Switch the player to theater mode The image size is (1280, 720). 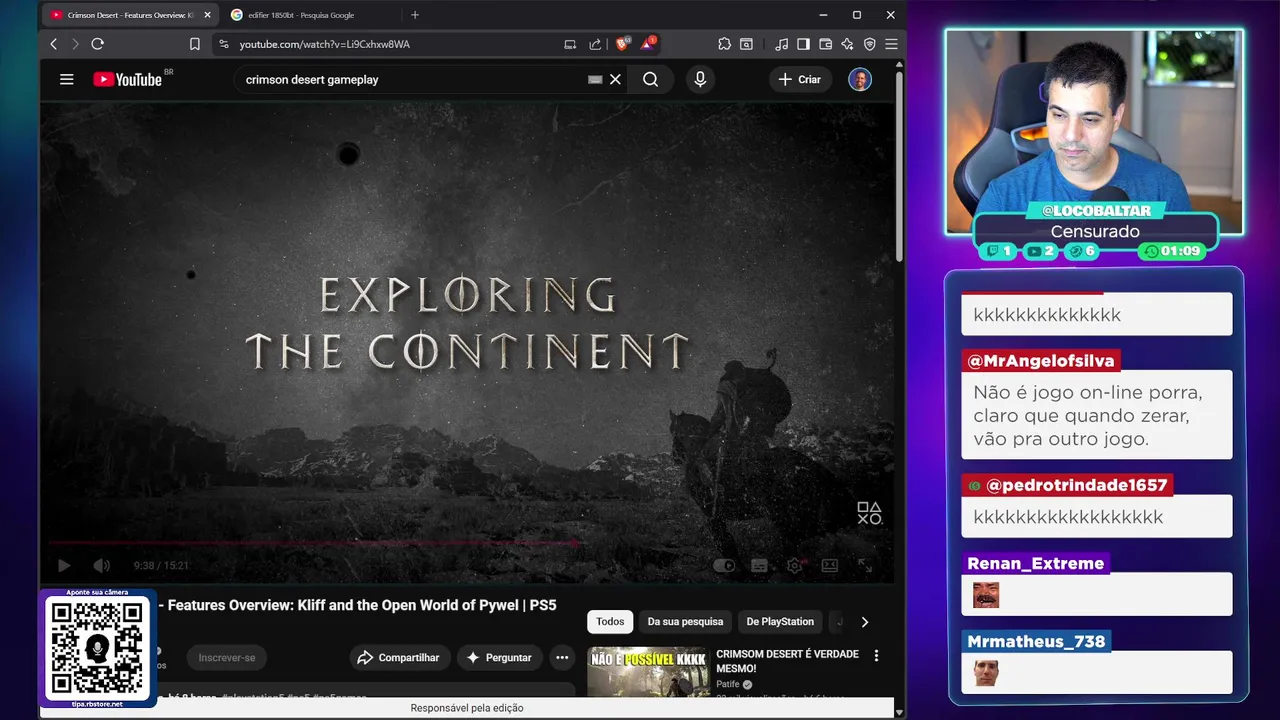[829, 566]
